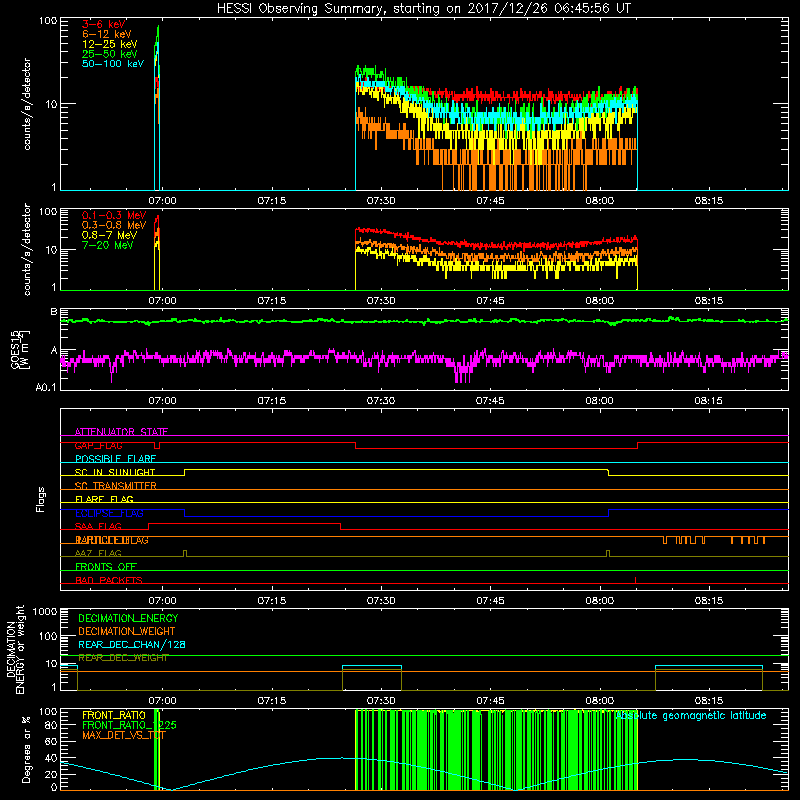This screenshot has height=800, width=800.
Task: Click the 'POSSIBLE_FLARE' flag label
Action: click(x=115, y=459)
